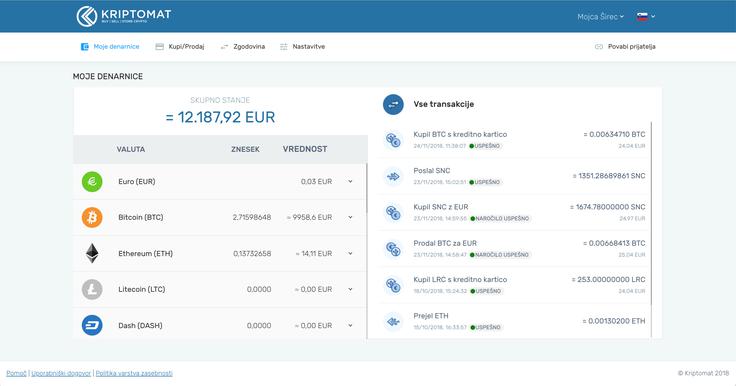Screen dimensions: 736x386
Task: Click the Pomoč footer link
Action: point(16,373)
